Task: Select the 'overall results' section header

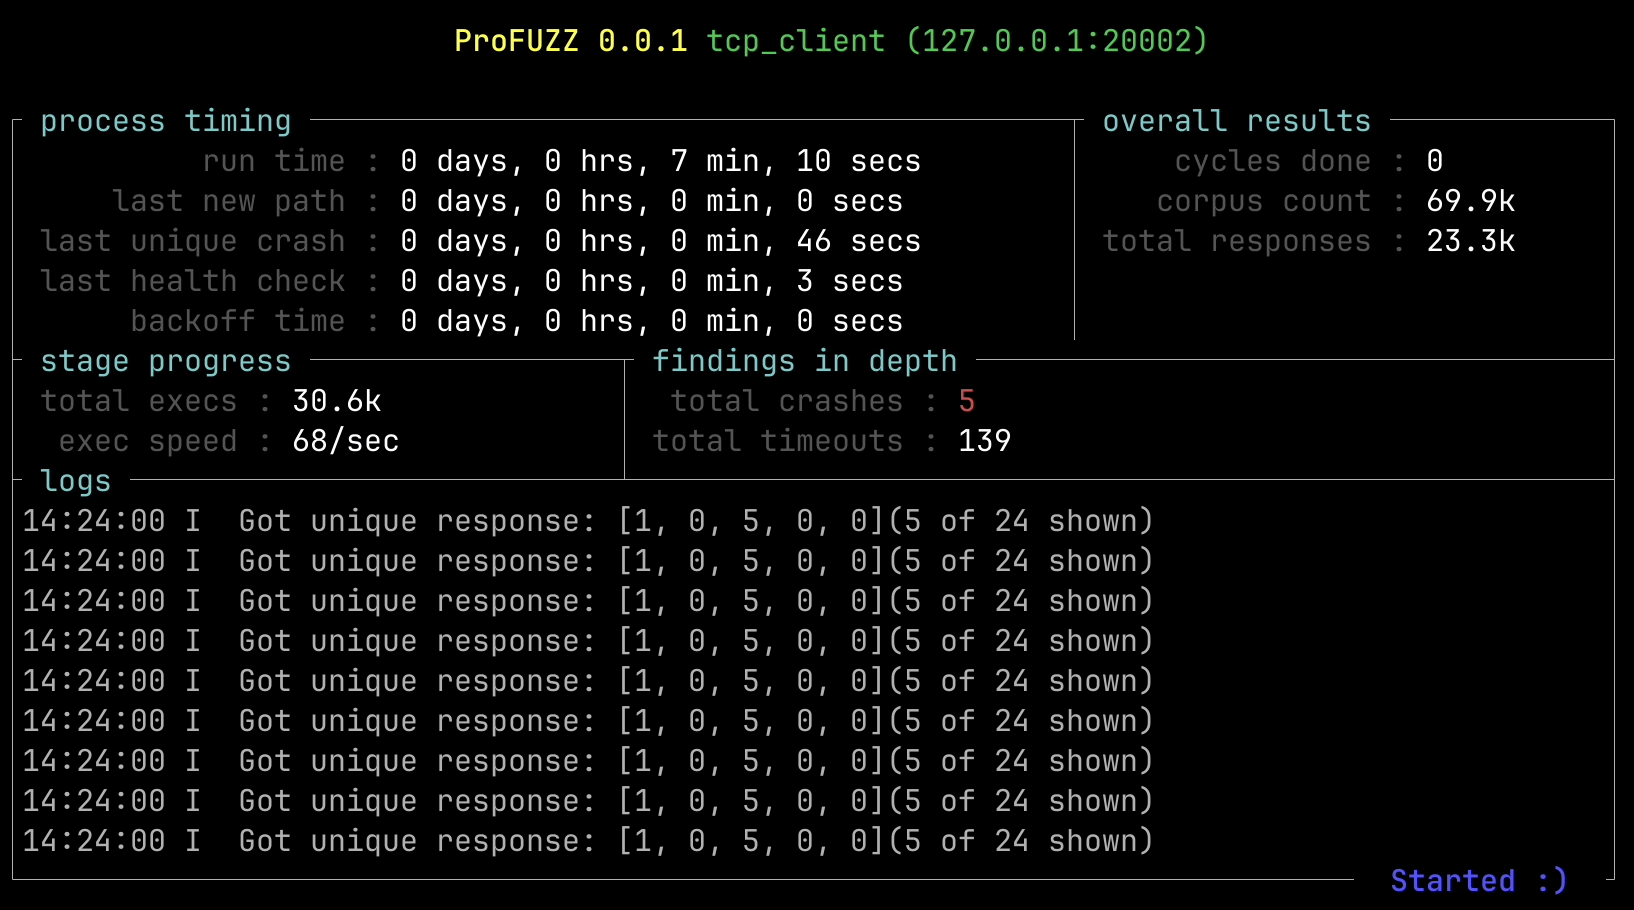Action: click(x=1236, y=121)
